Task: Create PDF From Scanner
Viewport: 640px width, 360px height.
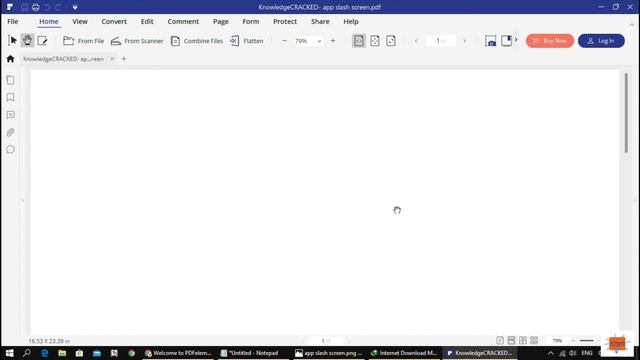Action: point(137,41)
